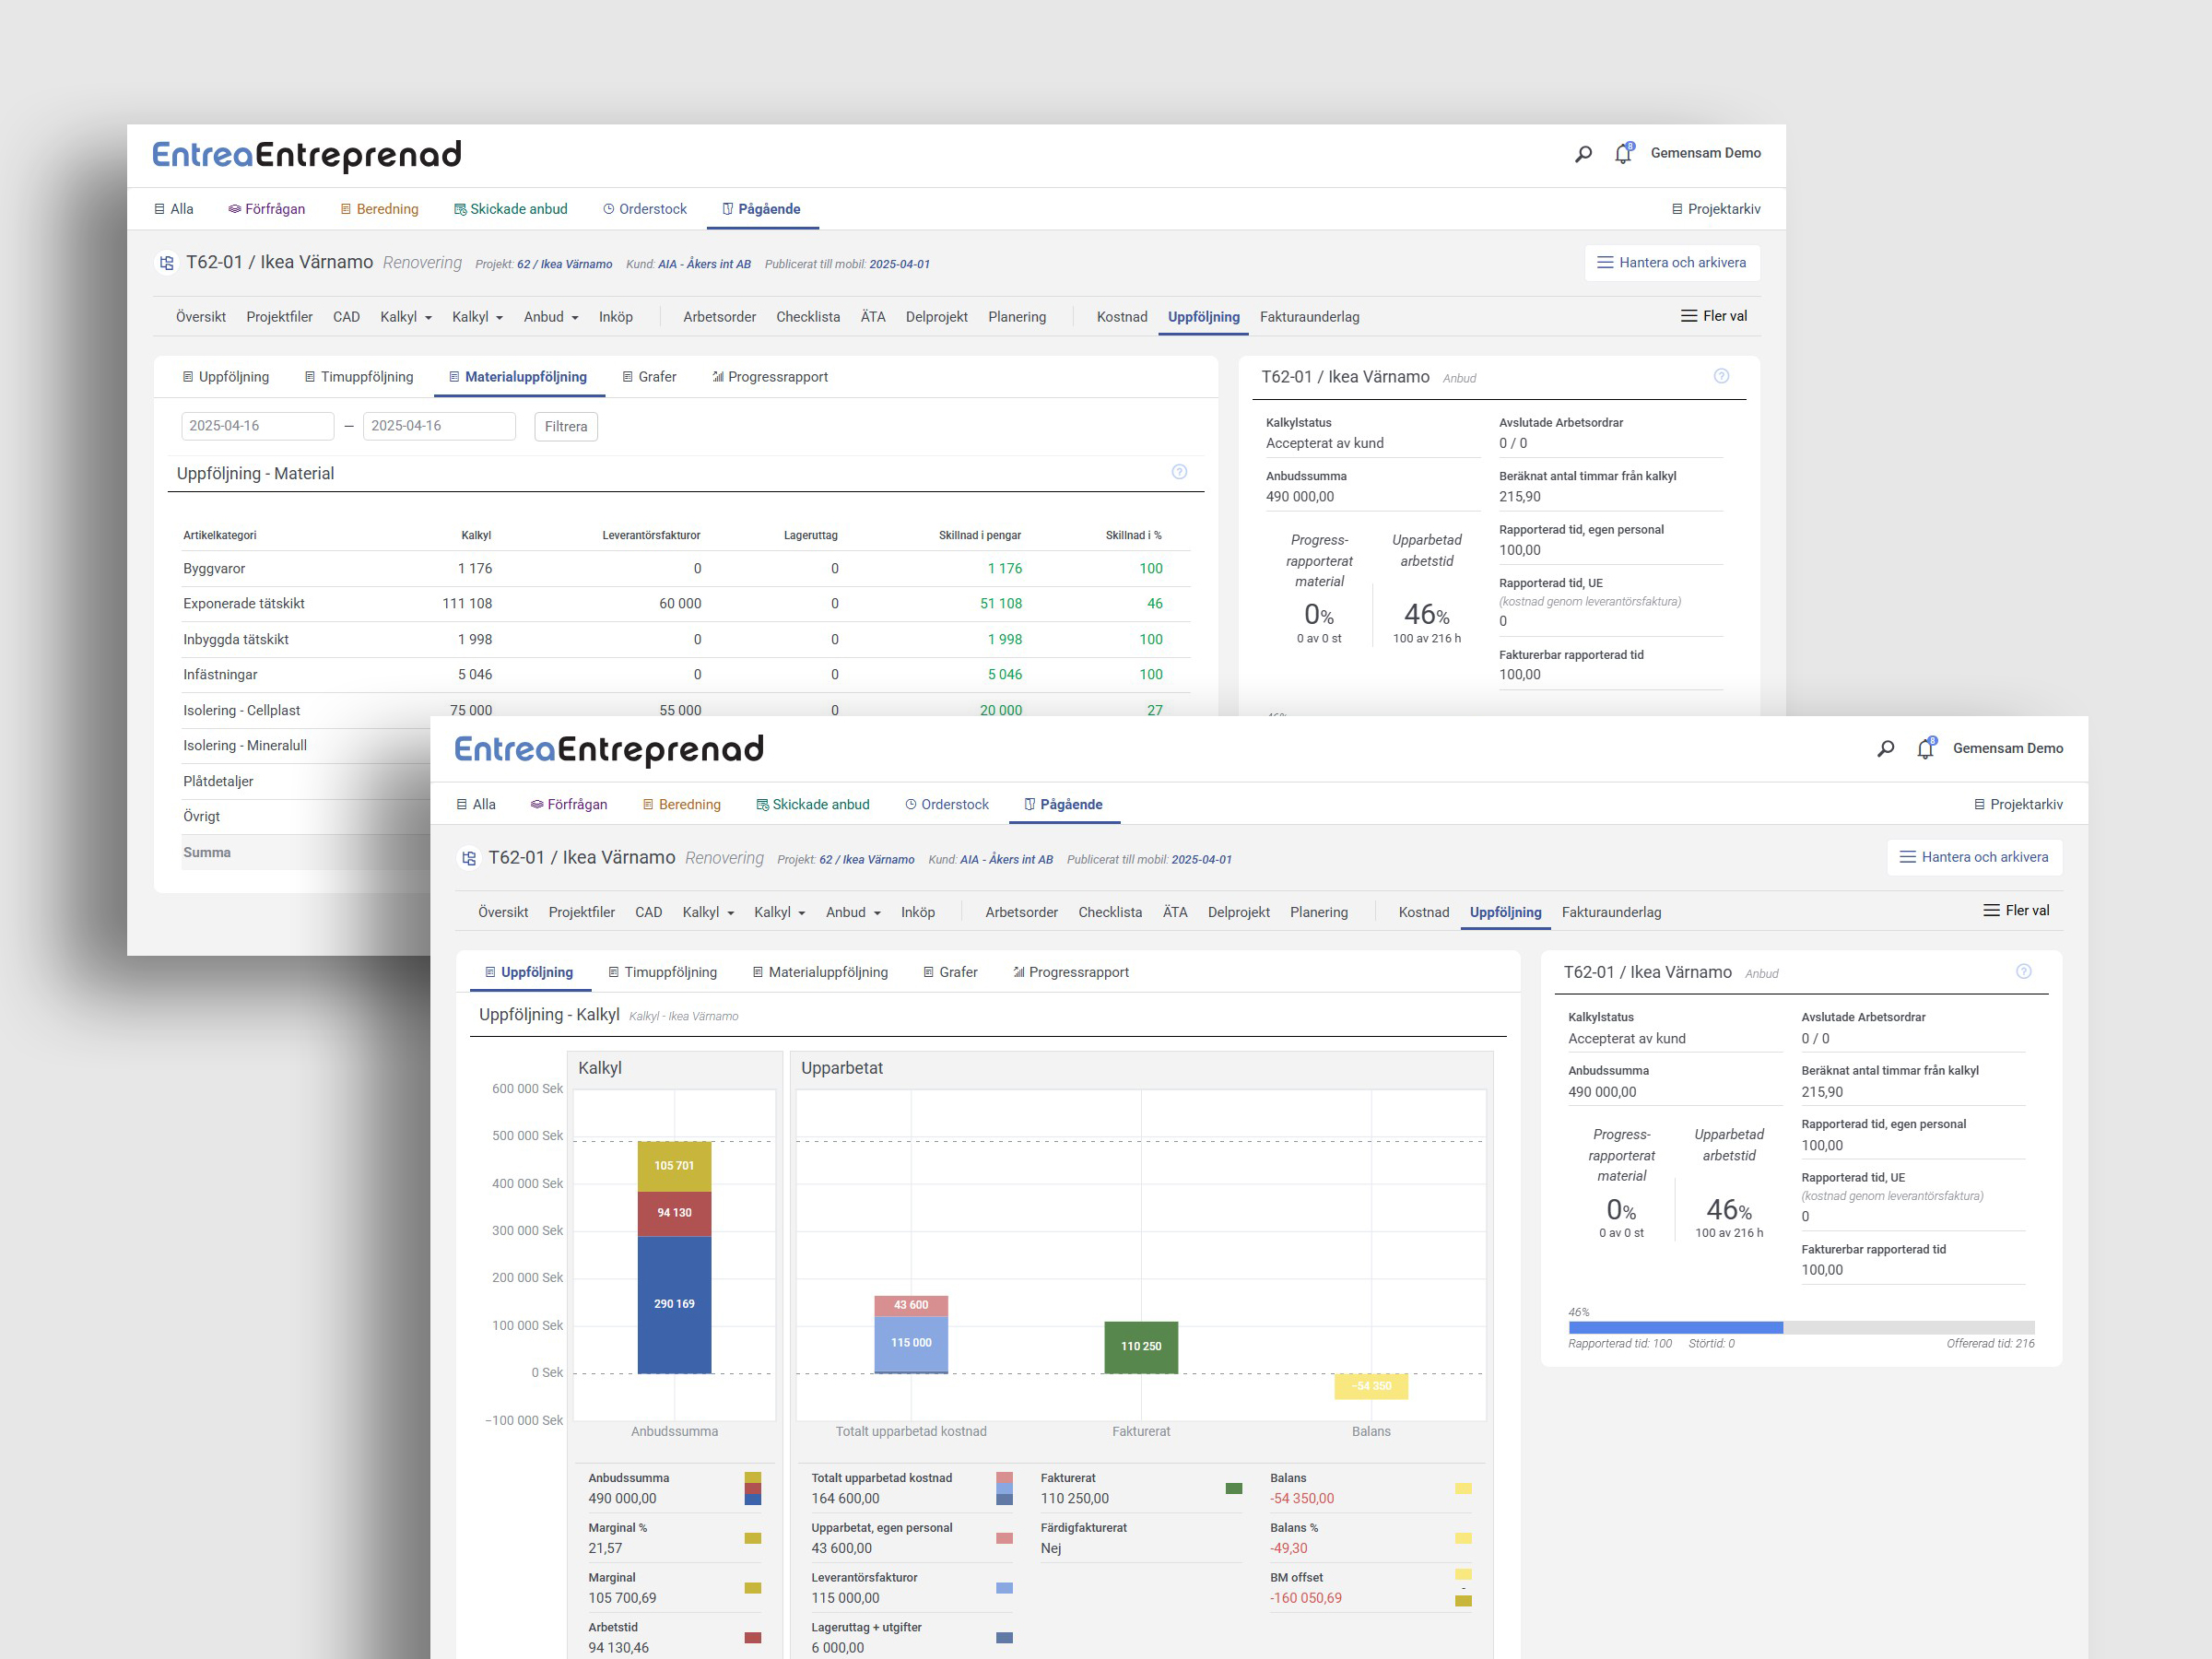Click Hantera och arkivera in the front window
The height and width of the screenshot is (1659, 2212).
point(1973,857)
